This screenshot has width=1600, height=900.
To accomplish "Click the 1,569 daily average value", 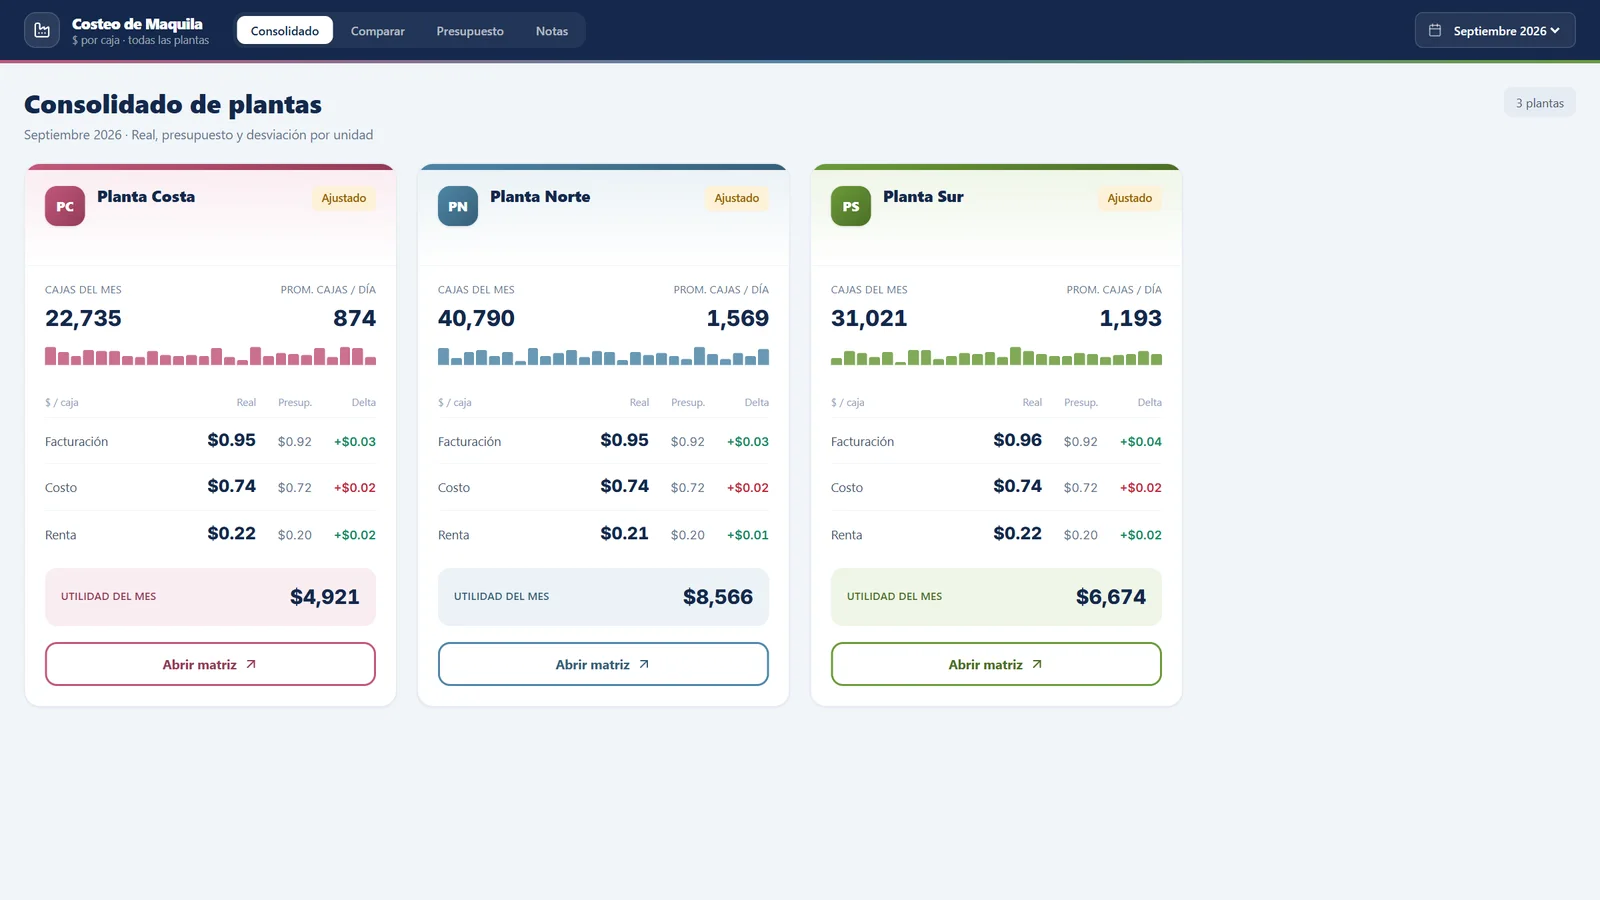I will click(738, 318).
